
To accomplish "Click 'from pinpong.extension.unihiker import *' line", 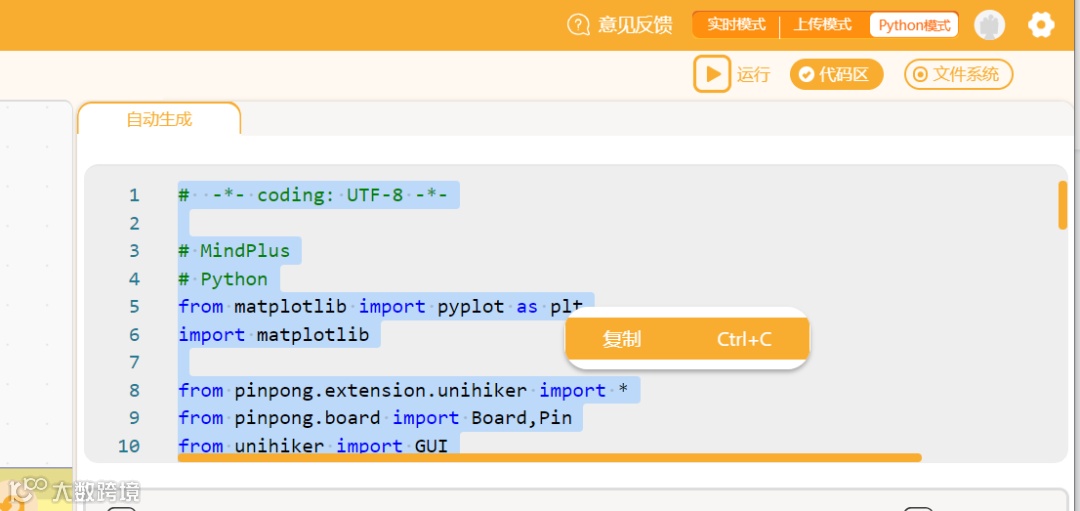I will coord(404,390).
